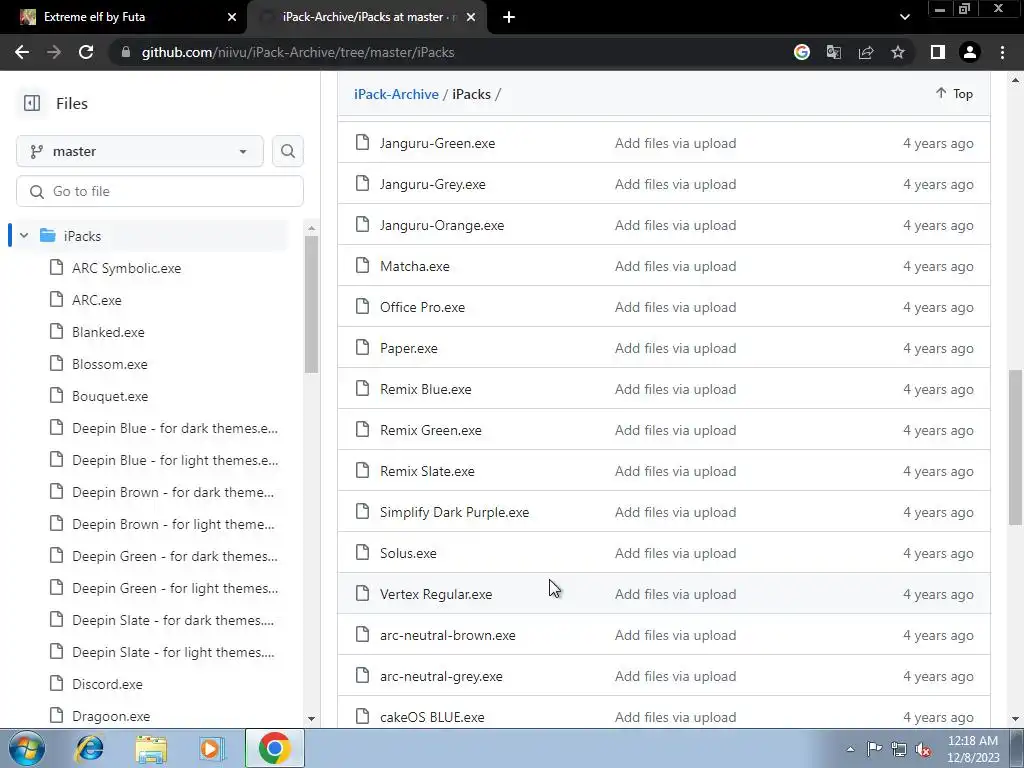Open the tab search dropdown arrow

pyautogui.click(x=904, y=18)
